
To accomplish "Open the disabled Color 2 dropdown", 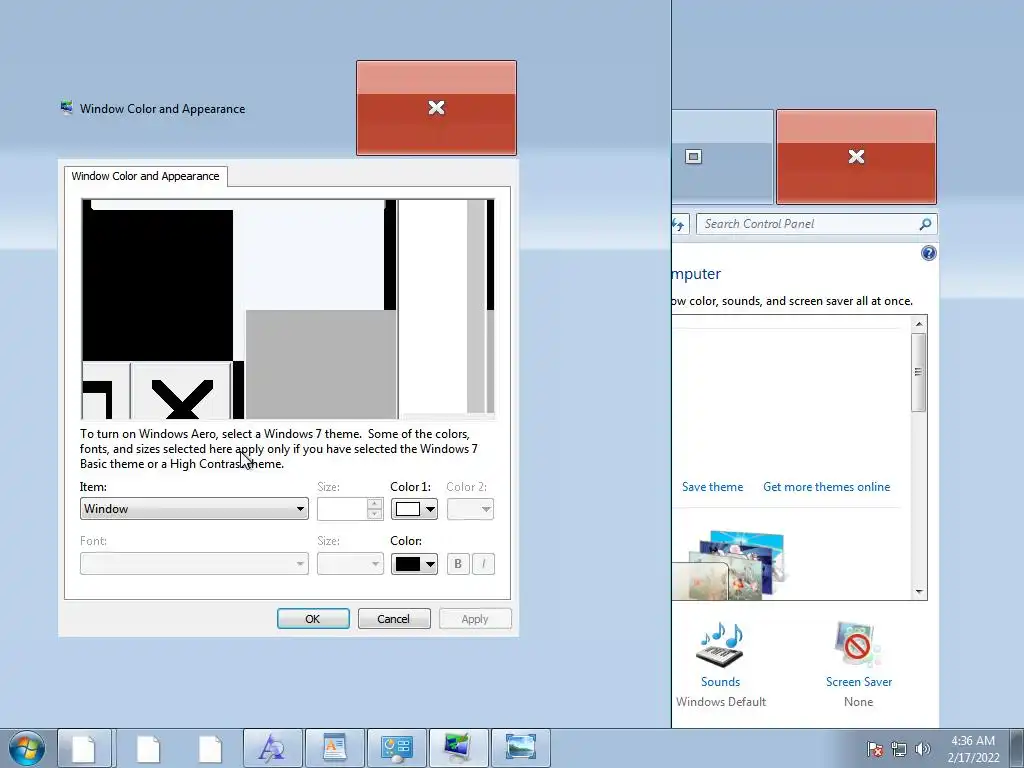I will pyautogui.click(x=470, y=509).
